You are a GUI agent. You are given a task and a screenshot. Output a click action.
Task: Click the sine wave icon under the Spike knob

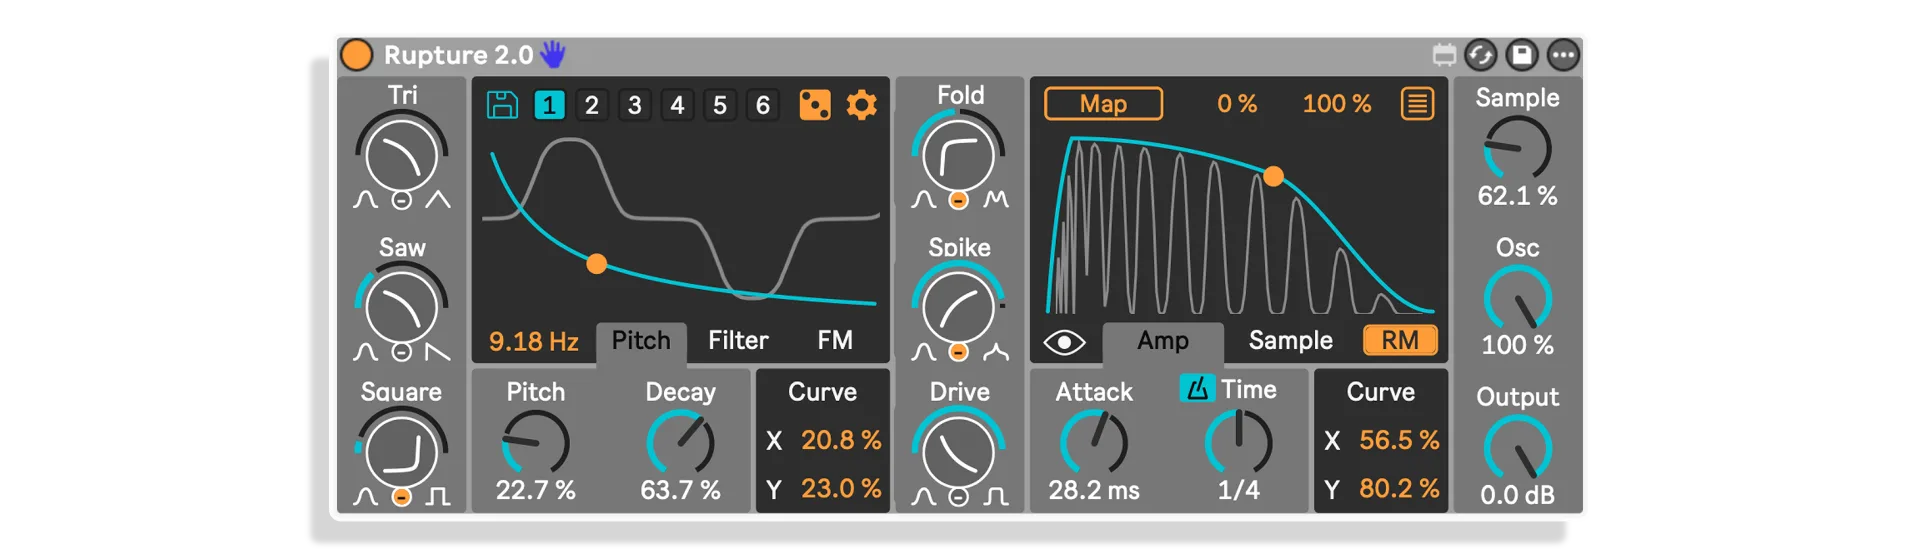click(923, 352)
